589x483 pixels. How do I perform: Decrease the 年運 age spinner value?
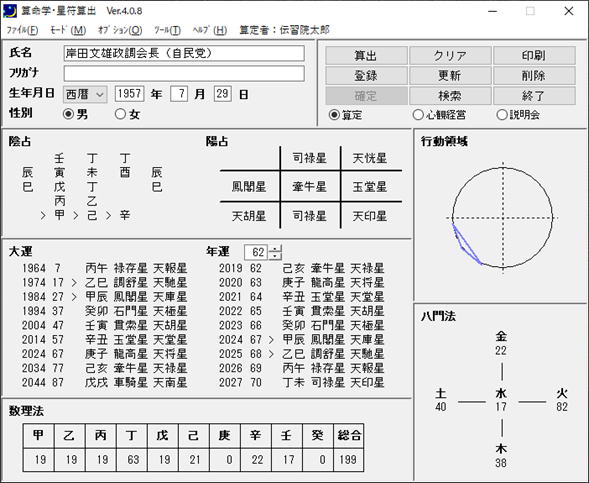click(275, 256)
